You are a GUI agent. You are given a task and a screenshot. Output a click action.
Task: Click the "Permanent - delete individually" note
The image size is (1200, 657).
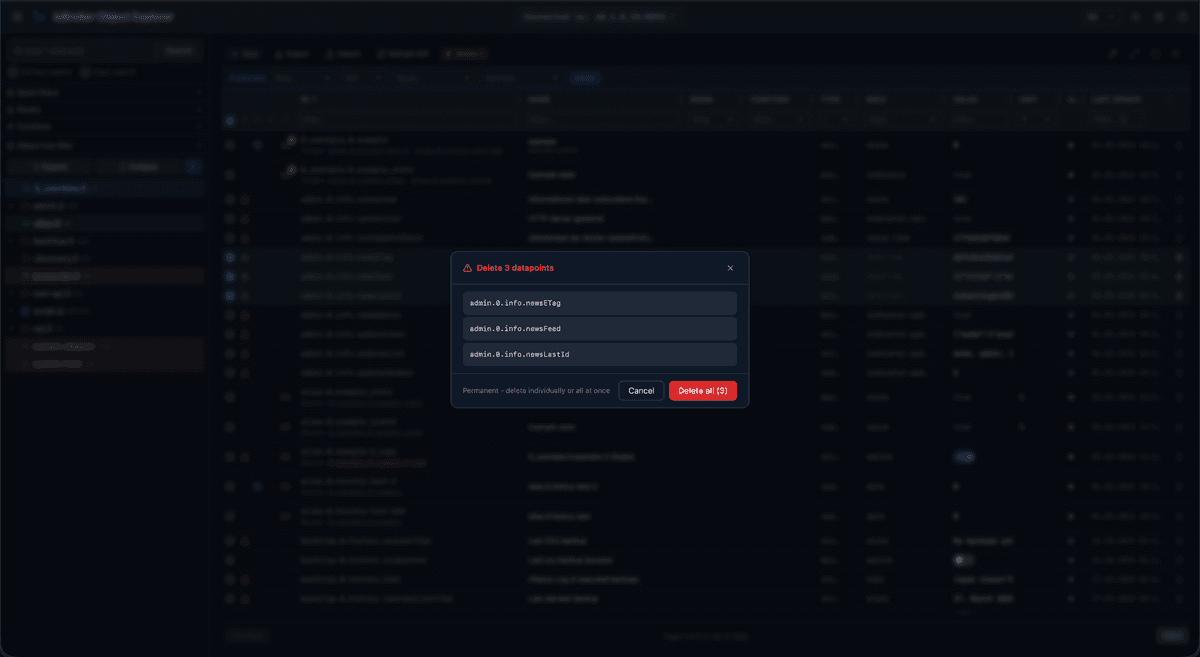[x=536, y=391]
